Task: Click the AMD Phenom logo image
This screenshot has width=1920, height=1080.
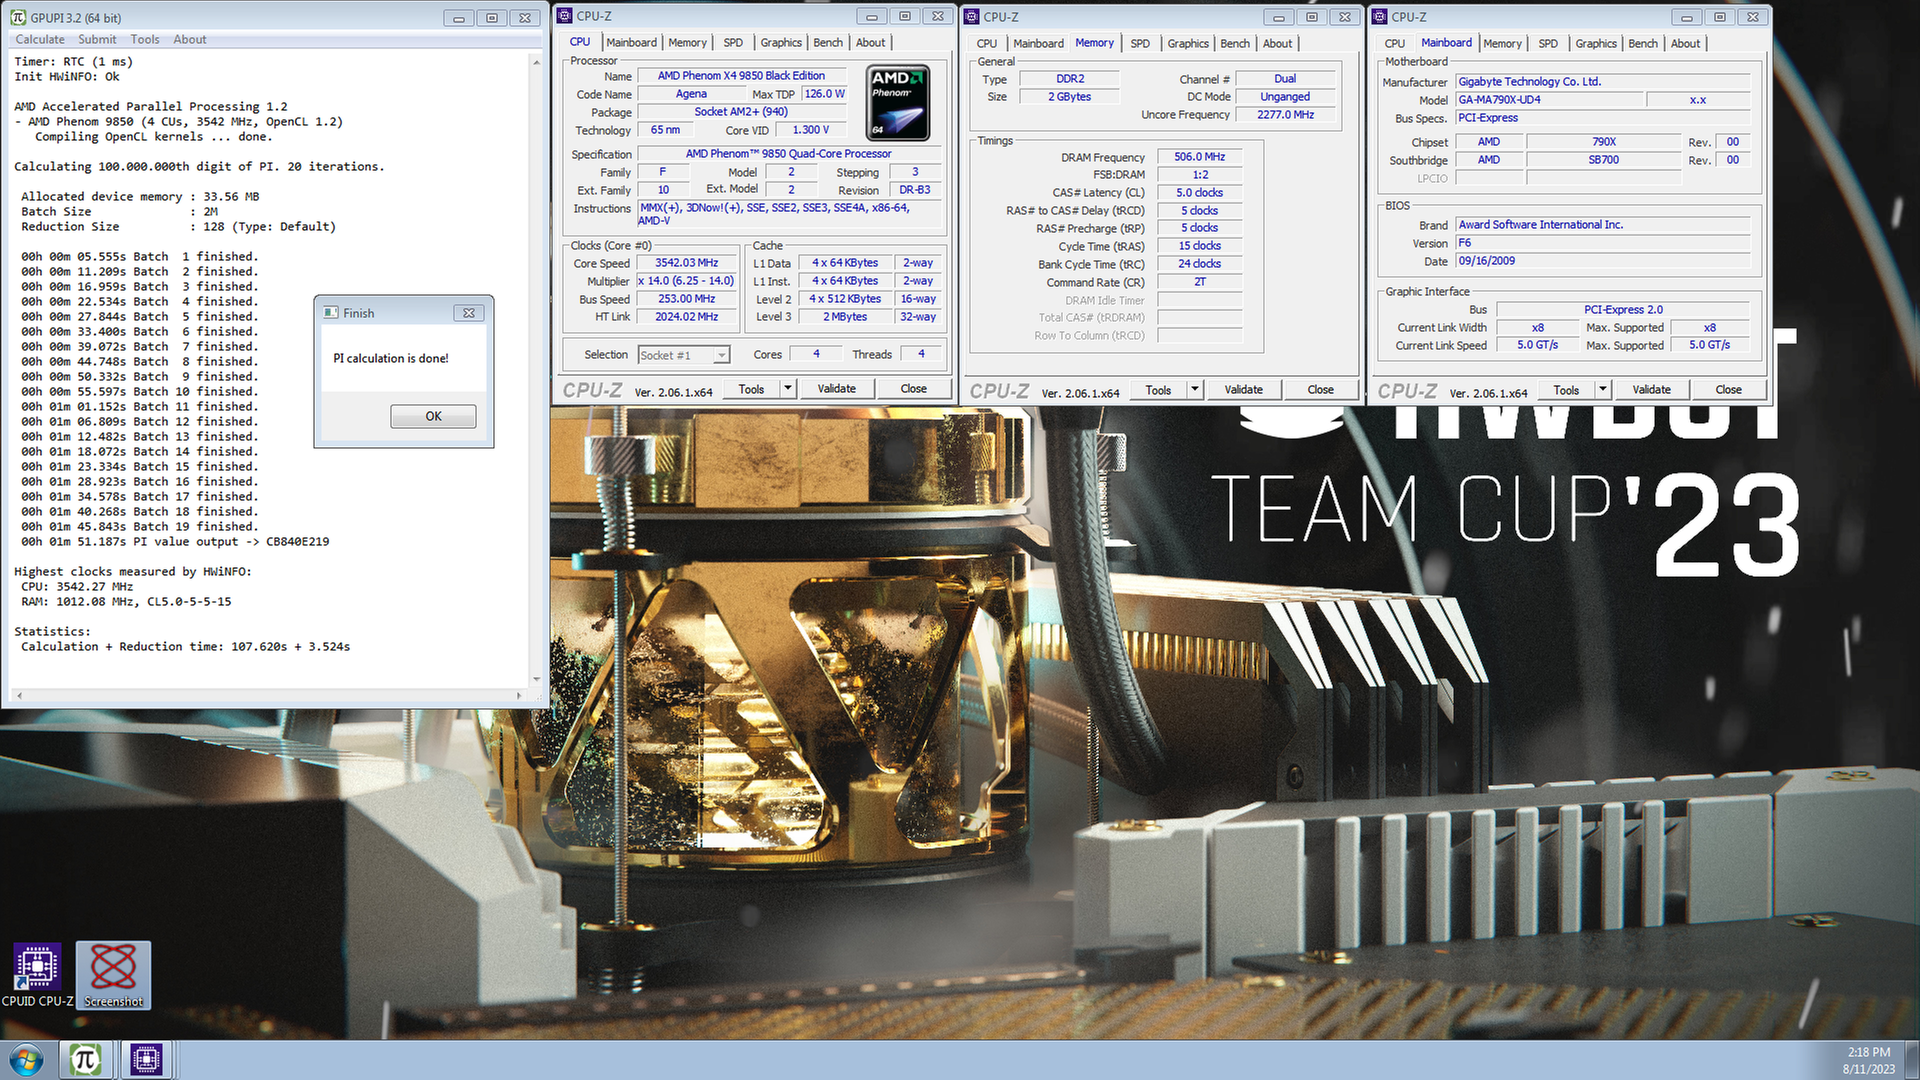Action: 897,102
